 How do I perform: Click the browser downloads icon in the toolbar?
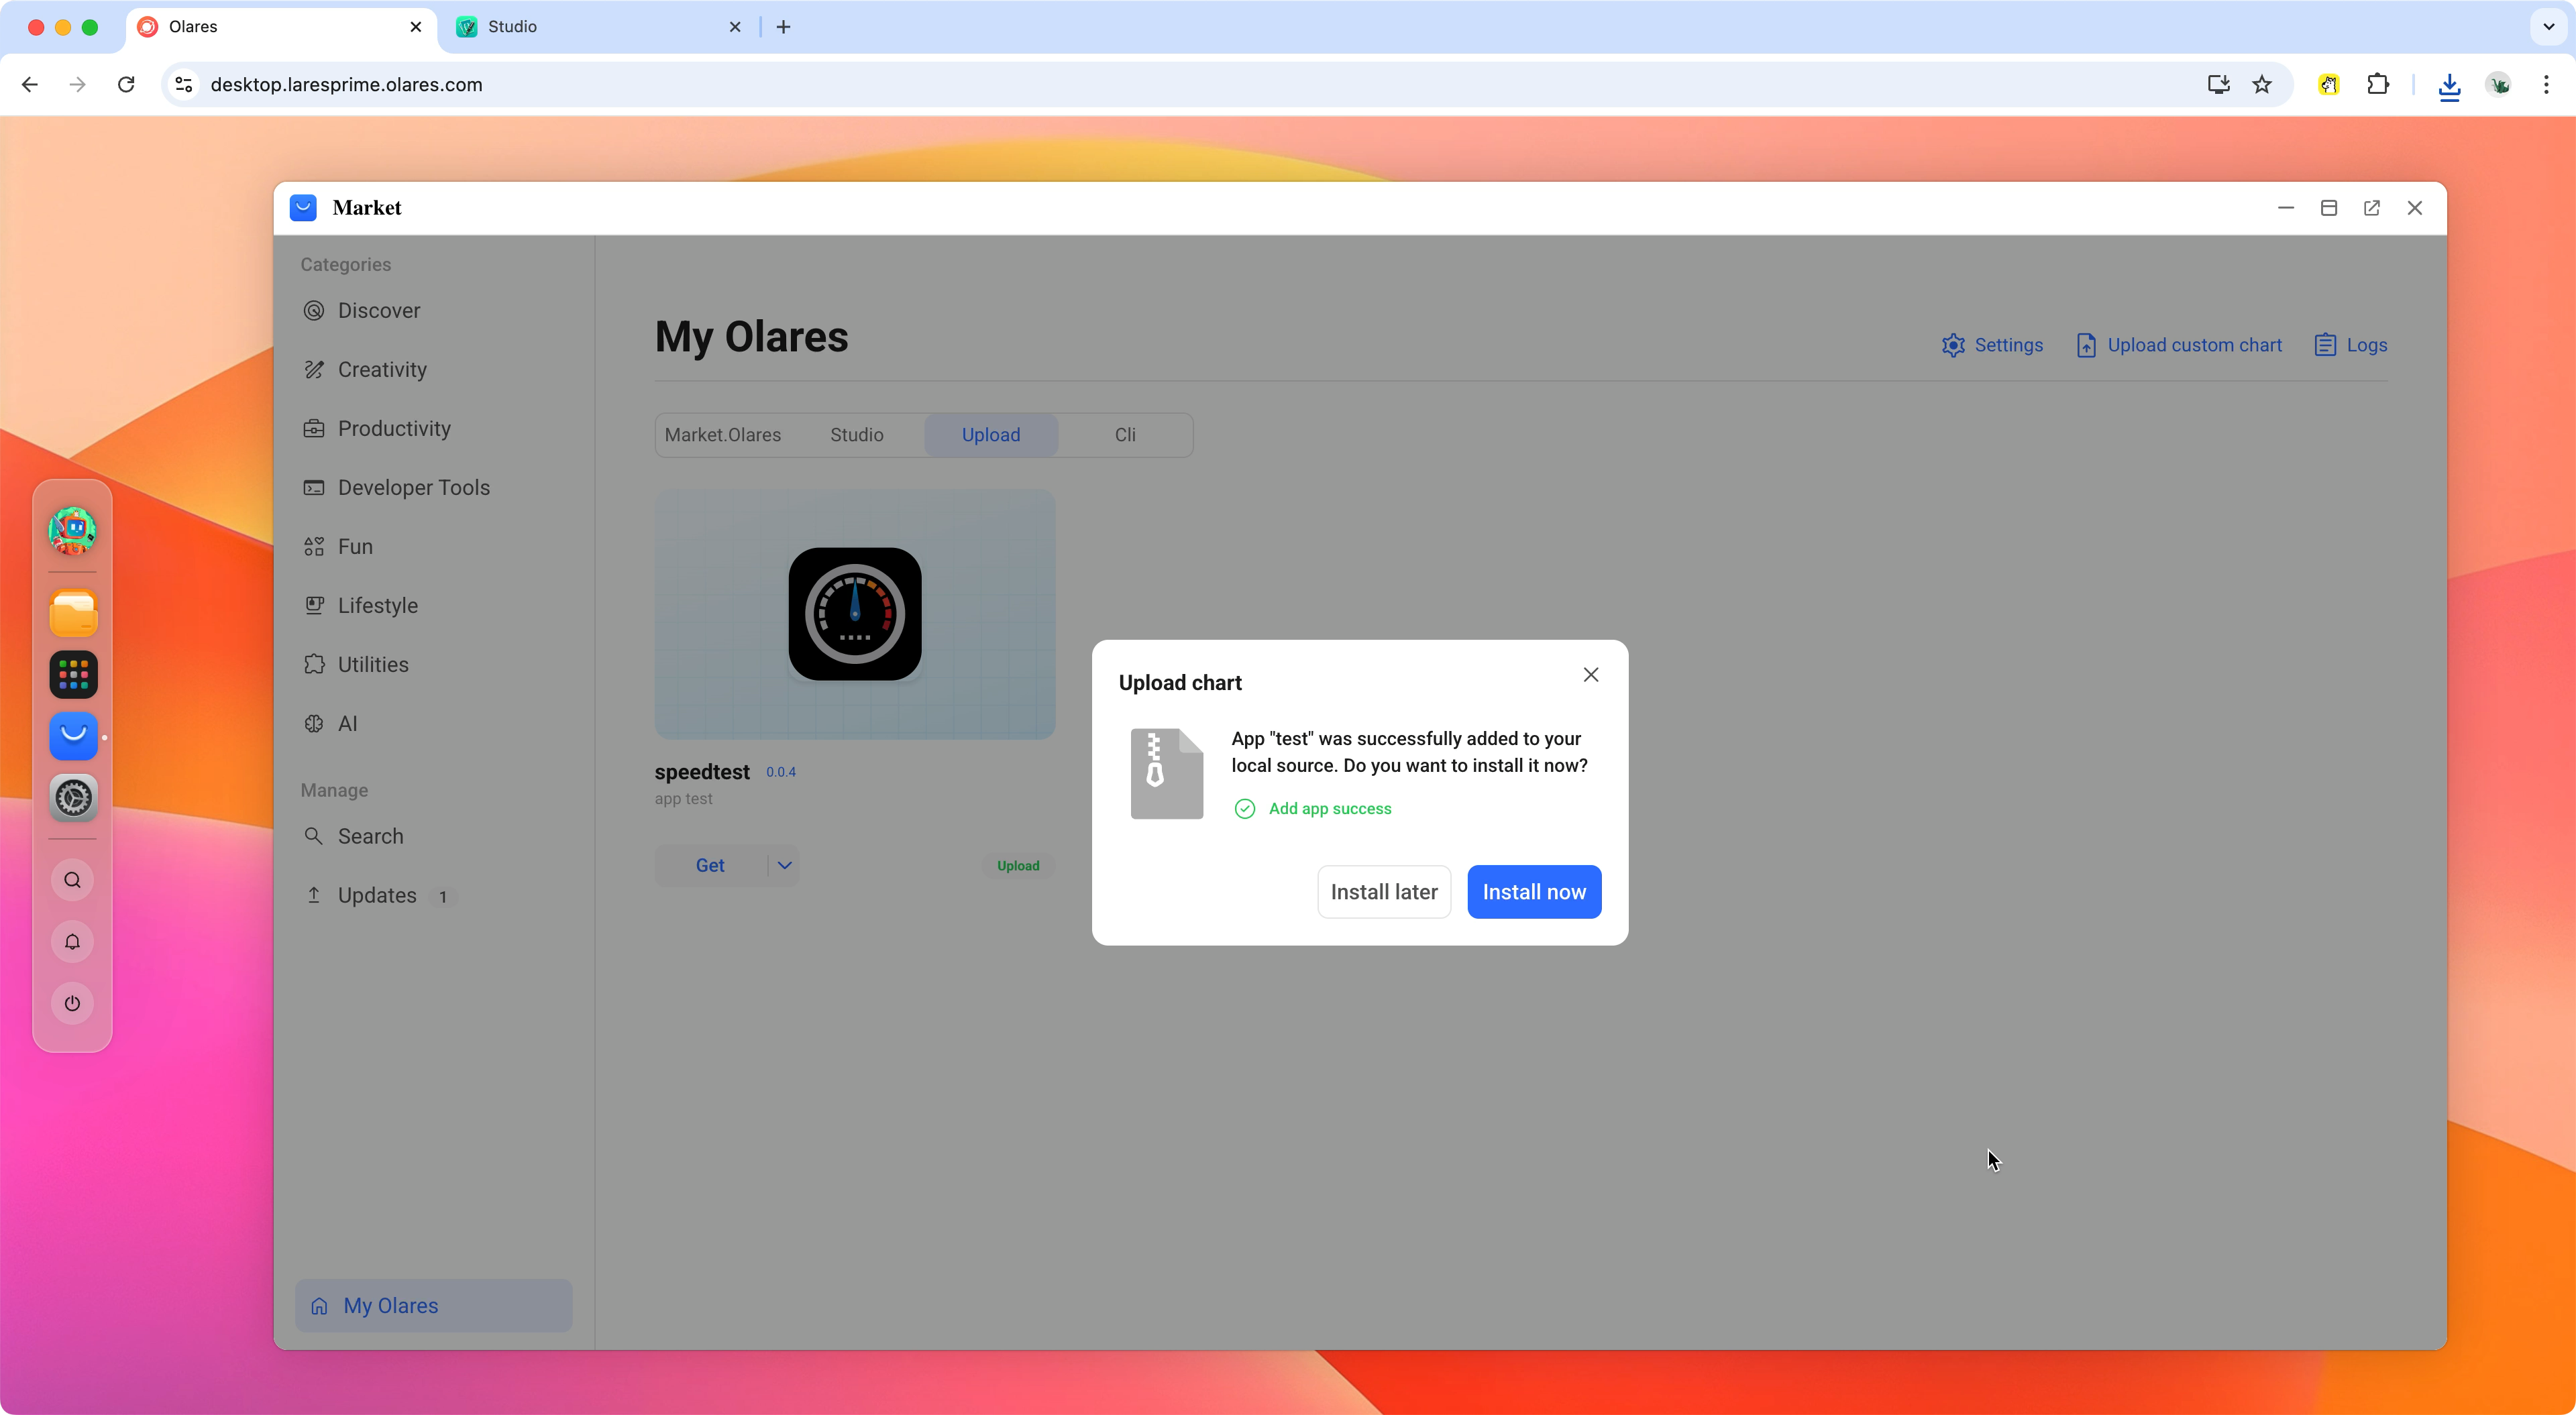[2449, 85]
